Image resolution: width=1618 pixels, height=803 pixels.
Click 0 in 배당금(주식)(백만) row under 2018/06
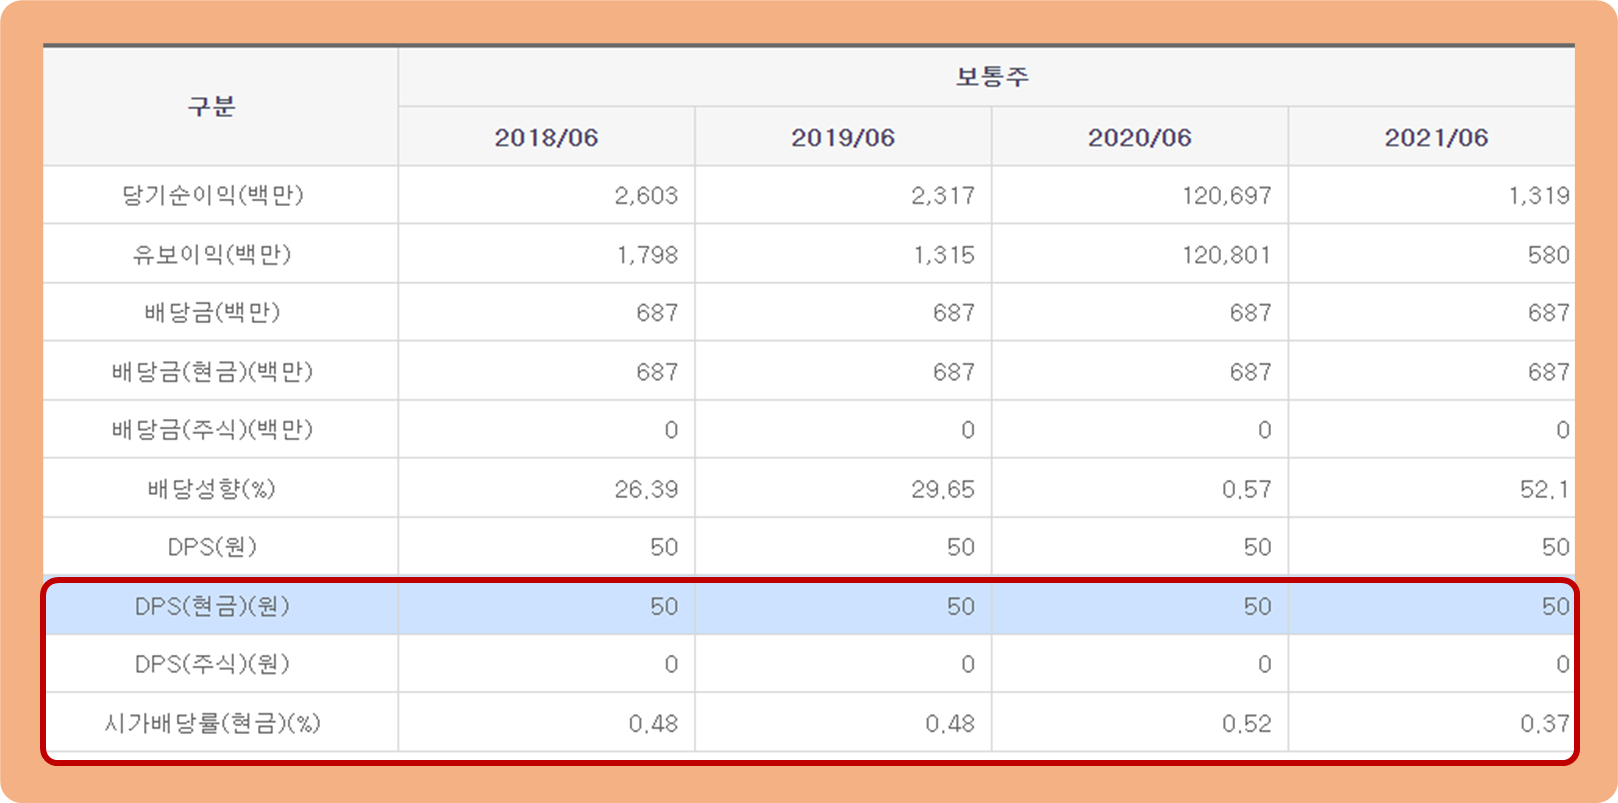(x=671, y=430)
